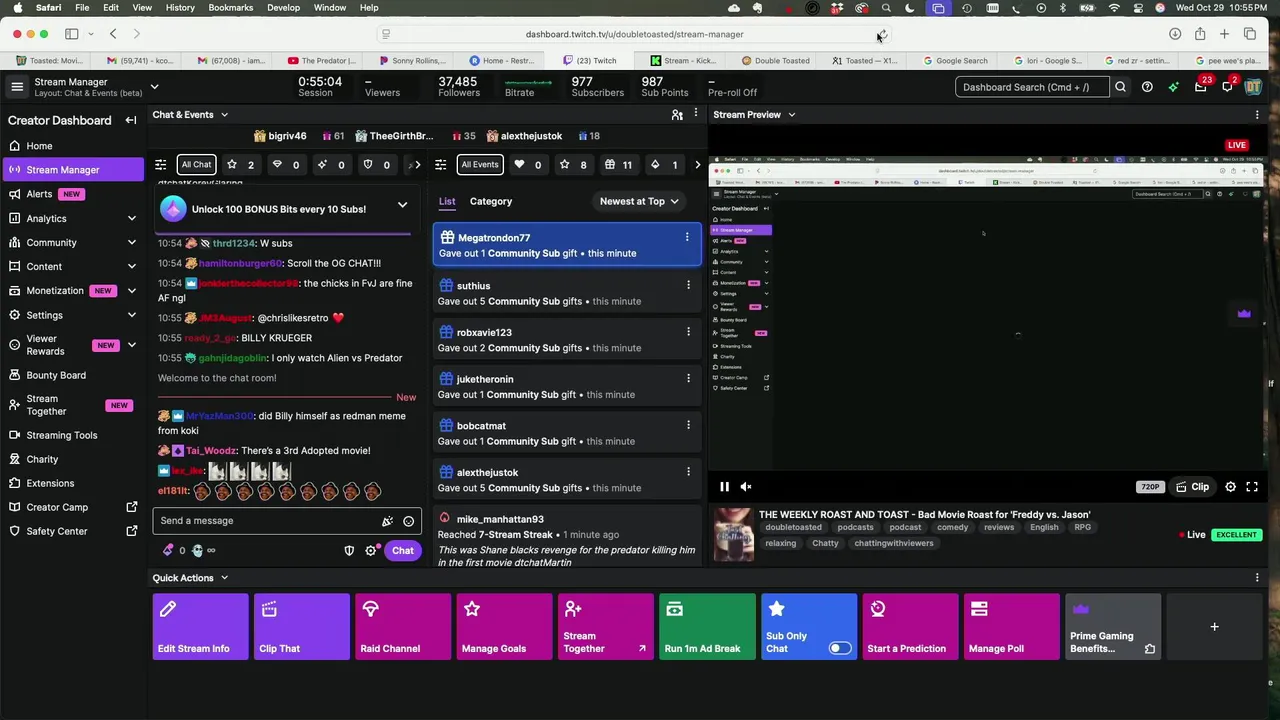Open the shield mode icon beside chat gear
The width and height of the screenshot is (1280, 720).
349,551
